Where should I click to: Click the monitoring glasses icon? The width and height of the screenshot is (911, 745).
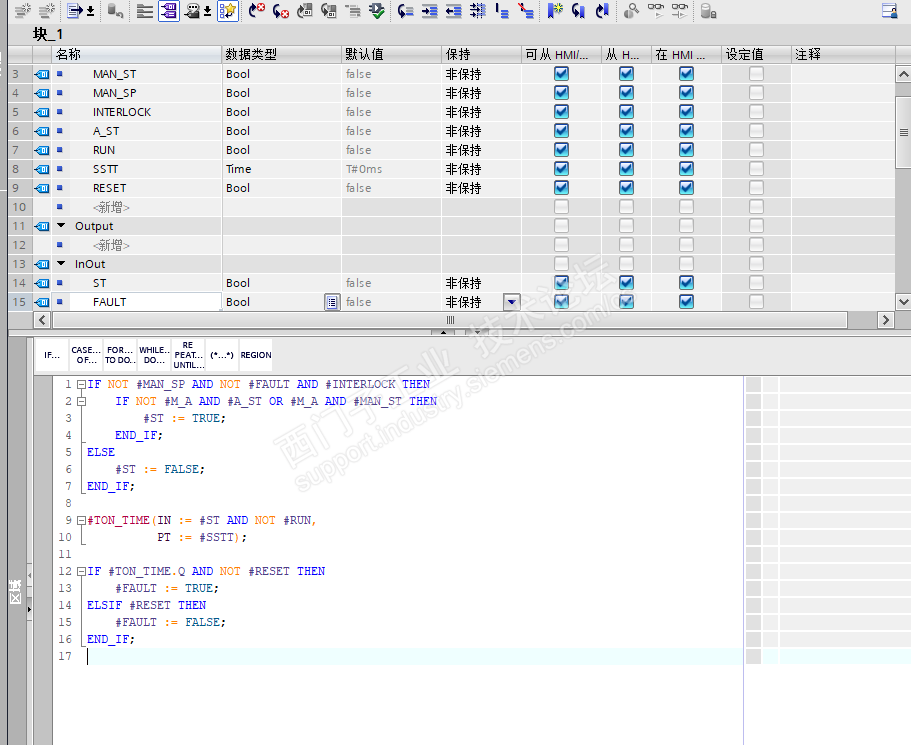[656, 11]
